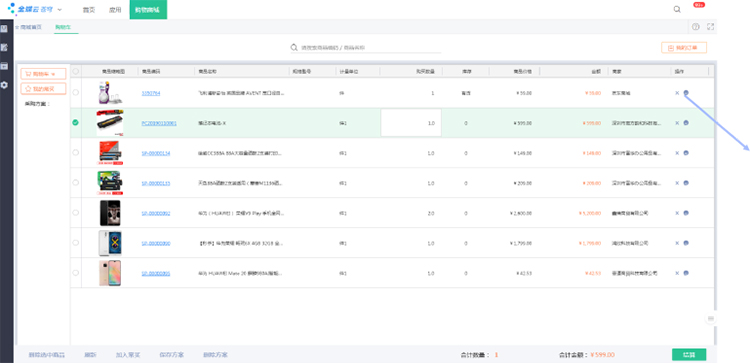
Task: Click the quantity input showing 1.0 in selected row
Action: tap(411, 123)
